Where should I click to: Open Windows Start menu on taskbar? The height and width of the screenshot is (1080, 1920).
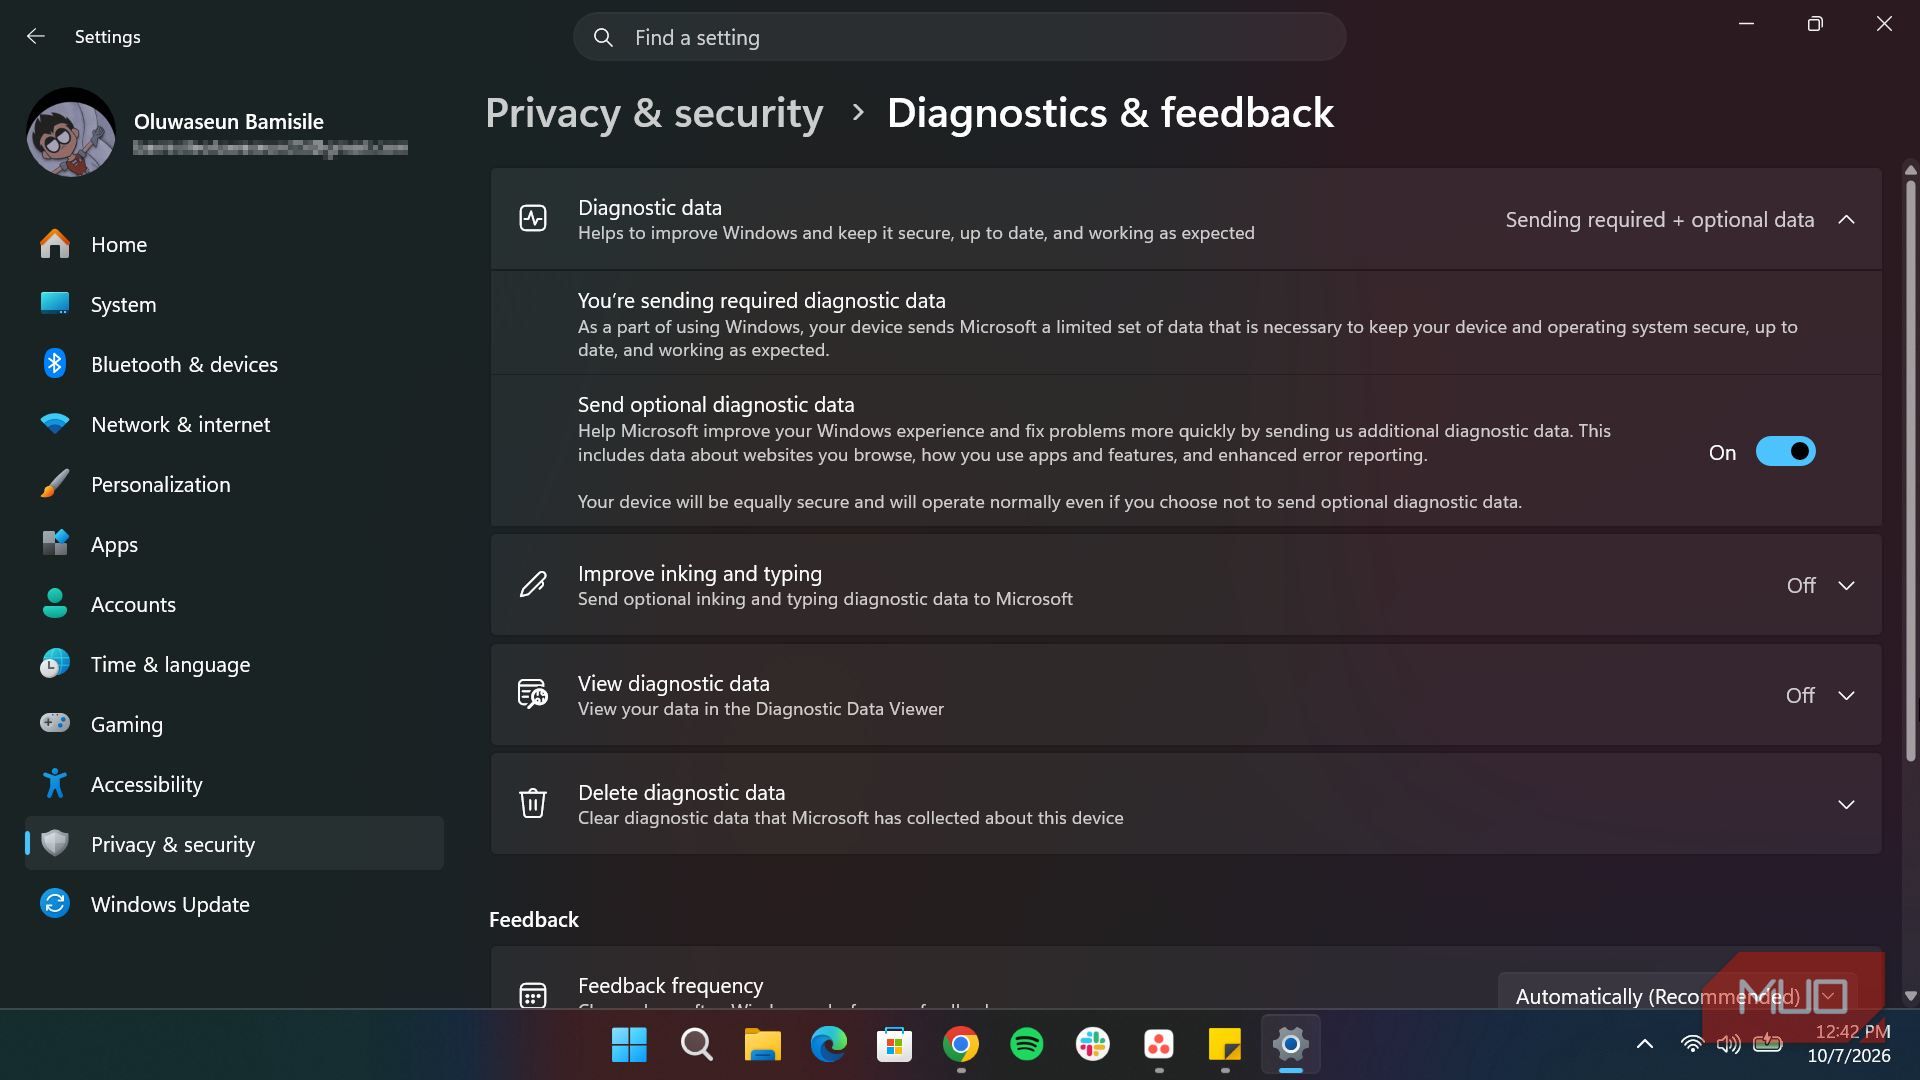(x=629, y=1044)
